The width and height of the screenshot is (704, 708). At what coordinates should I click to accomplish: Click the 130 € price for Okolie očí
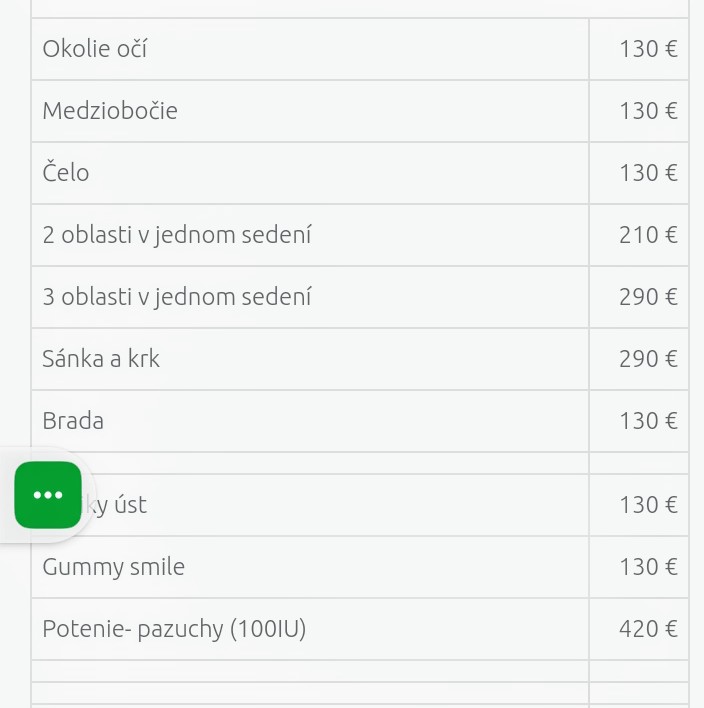(648, 49)
